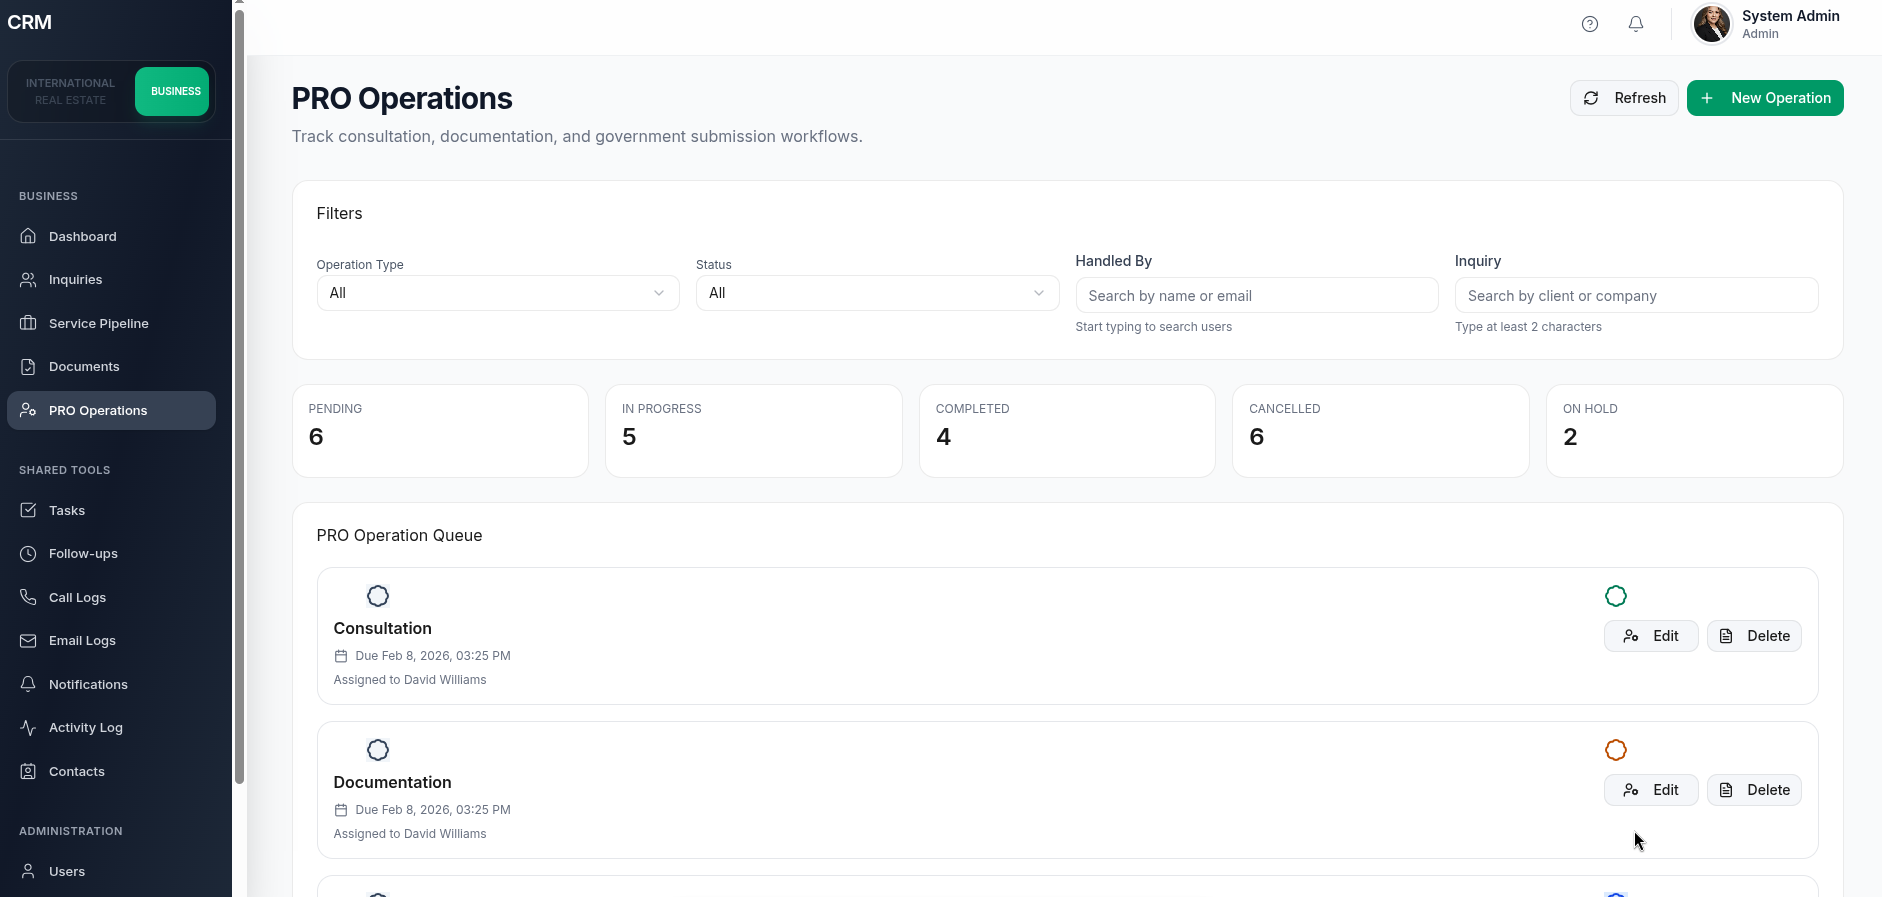Open Service Pipeline in sidebar
Viewport: 1882px width, 897px height.
111,323
